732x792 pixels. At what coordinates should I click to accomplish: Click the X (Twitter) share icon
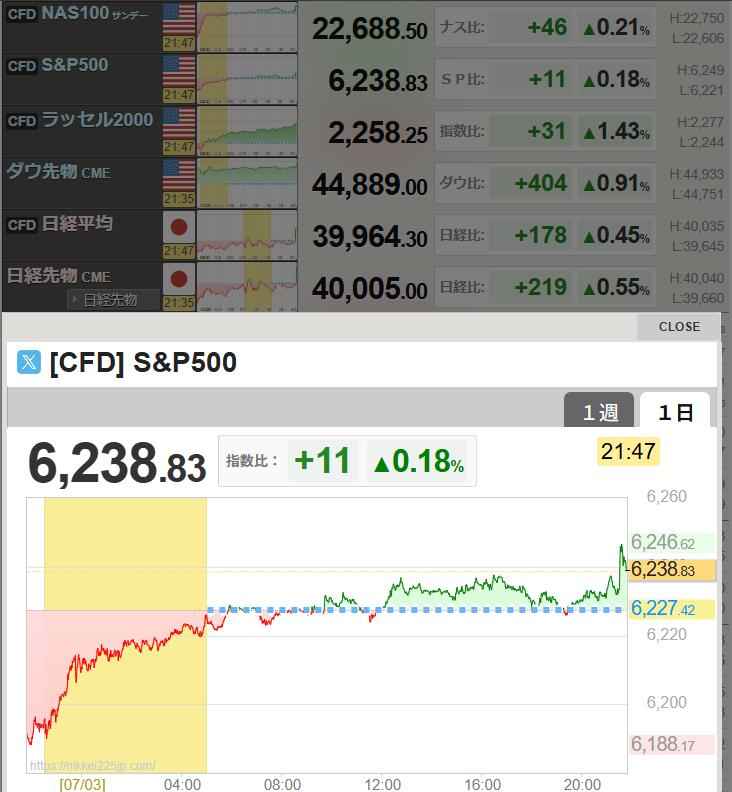point(29,362)
